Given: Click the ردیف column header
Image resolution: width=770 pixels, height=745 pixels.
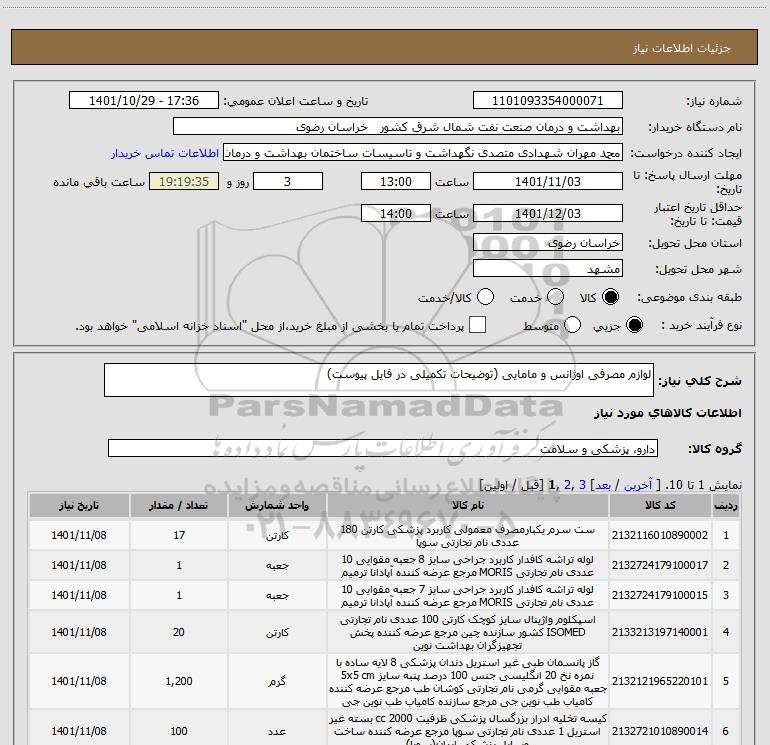Looking at the screenshot, I should coord(726,505).
